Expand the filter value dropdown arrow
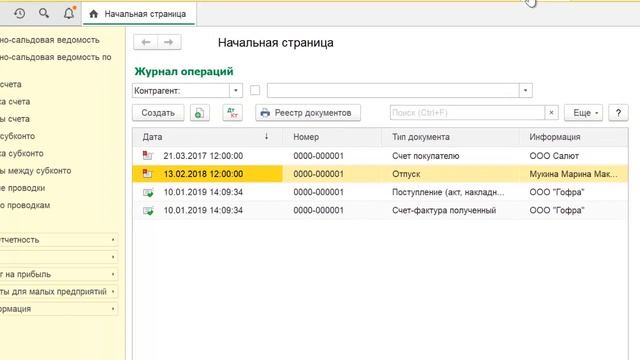The height and width of the screenshot is (360, 640). tap(526, 91)
